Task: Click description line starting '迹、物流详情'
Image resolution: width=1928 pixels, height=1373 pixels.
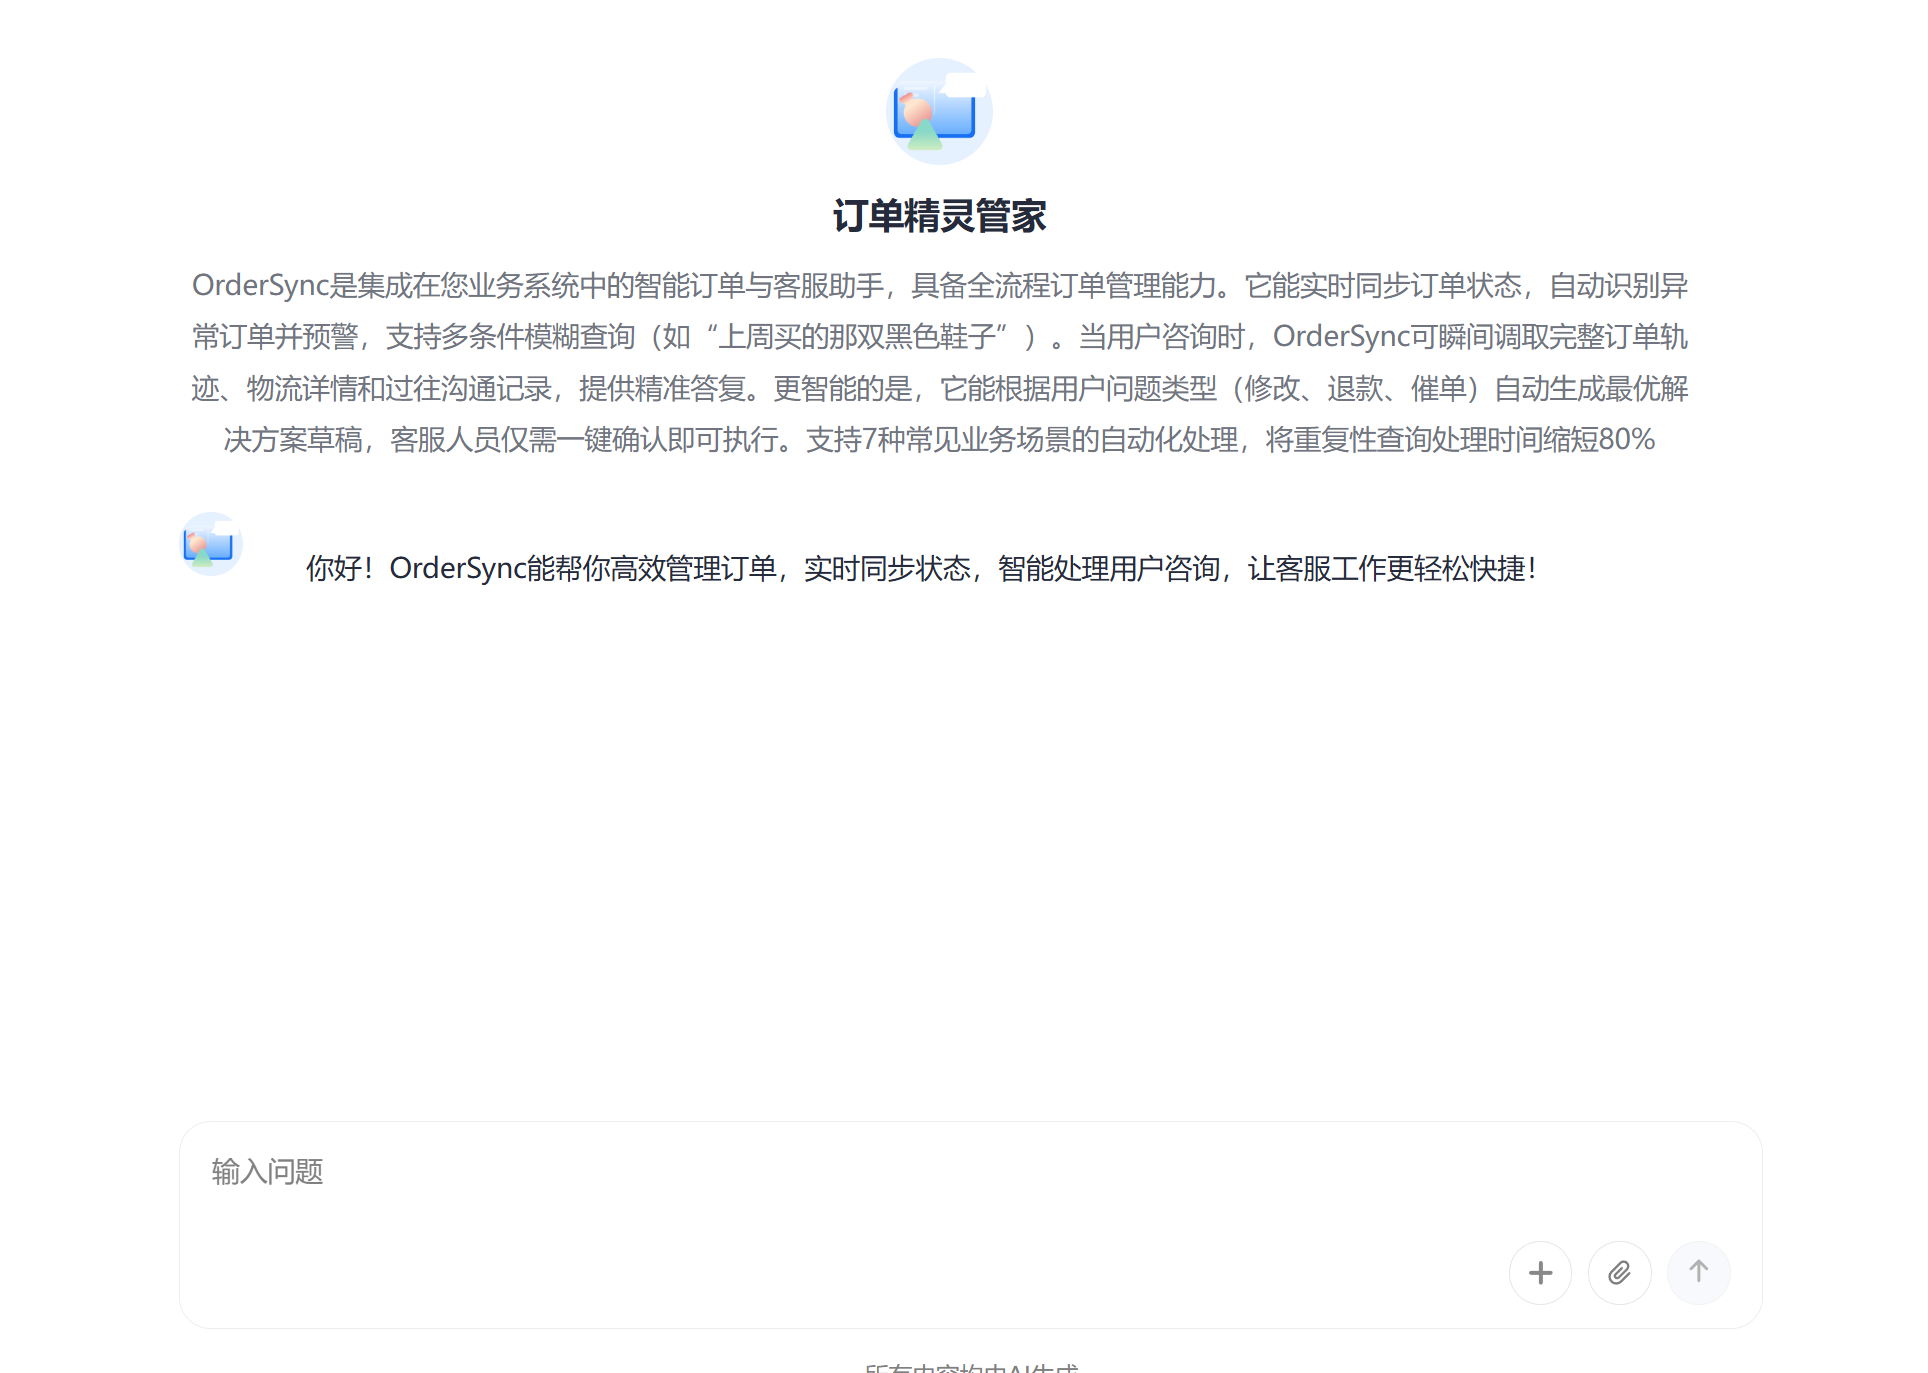Action: pyautogui.click(x=939, y=388)
